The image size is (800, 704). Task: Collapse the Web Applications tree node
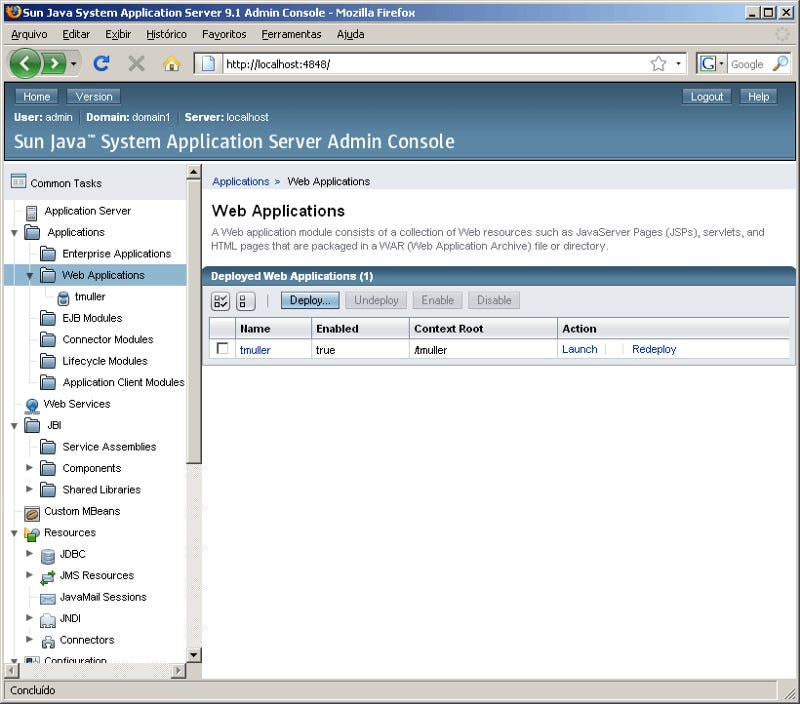tap(30, 276)
